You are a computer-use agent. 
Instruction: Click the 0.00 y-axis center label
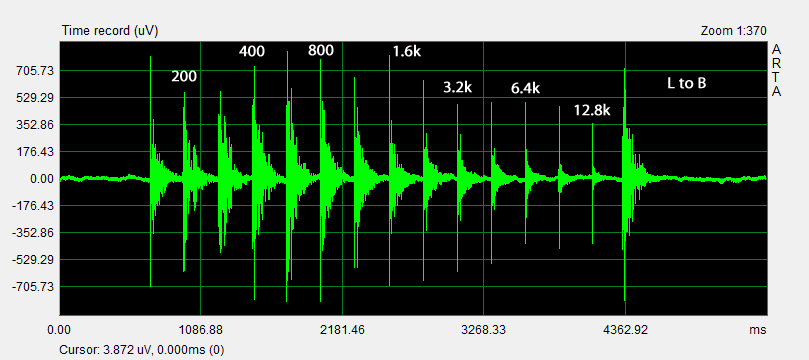click(x=41, y=179)
